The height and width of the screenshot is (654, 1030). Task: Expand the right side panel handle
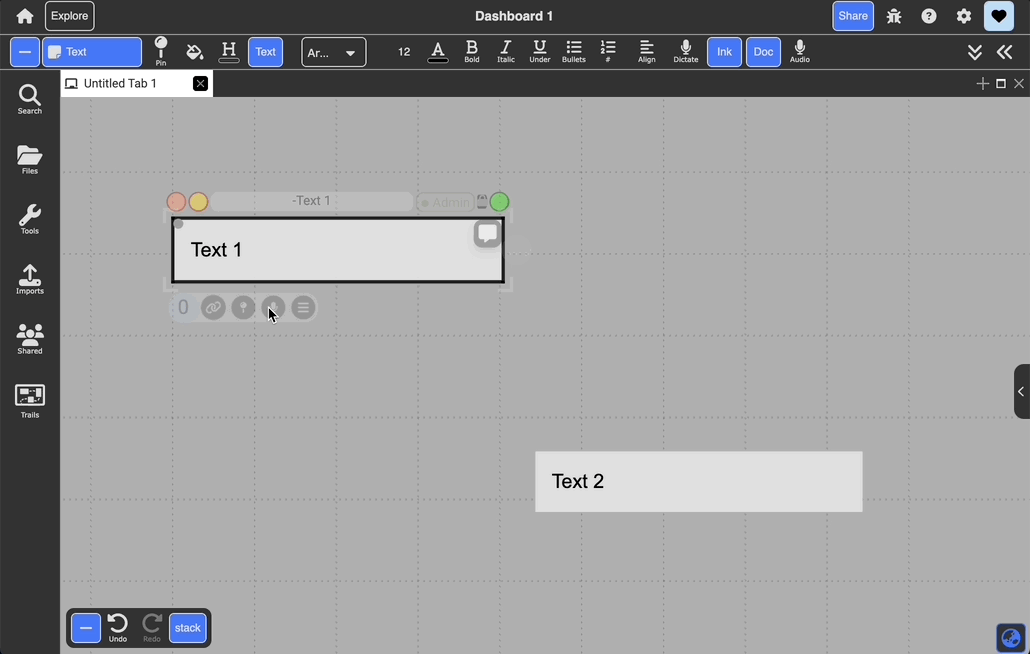click(1020, 392)
